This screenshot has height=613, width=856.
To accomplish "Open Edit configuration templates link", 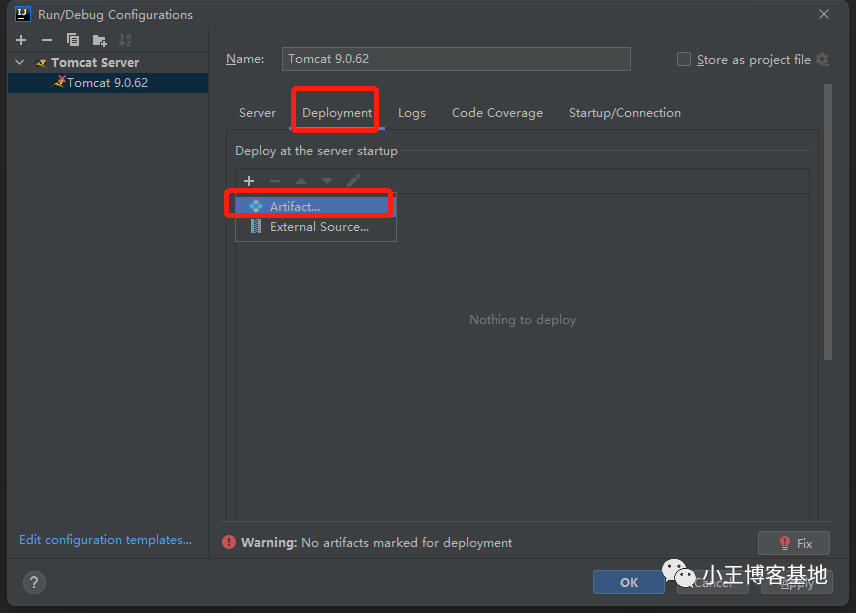I will pos(105,540).
